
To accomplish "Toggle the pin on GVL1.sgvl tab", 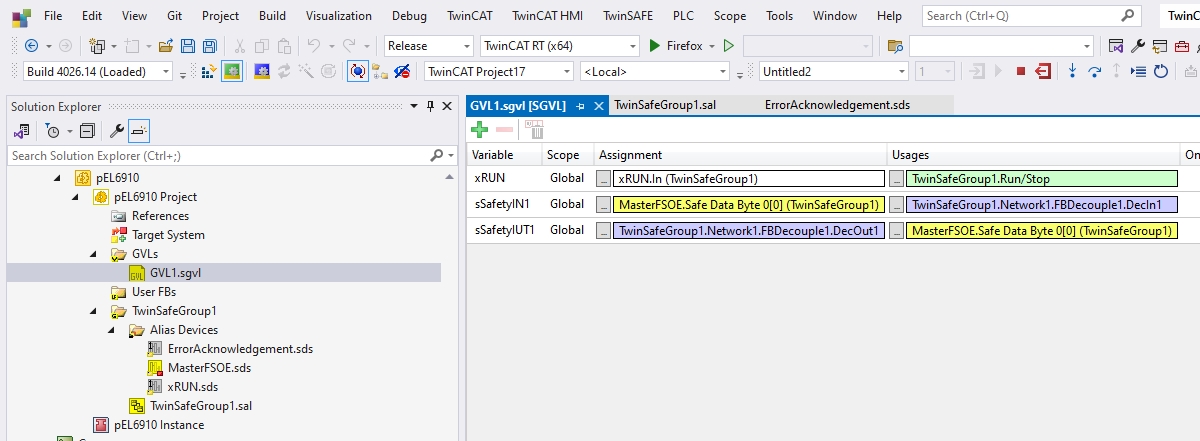I will click(x=581, y=105).
